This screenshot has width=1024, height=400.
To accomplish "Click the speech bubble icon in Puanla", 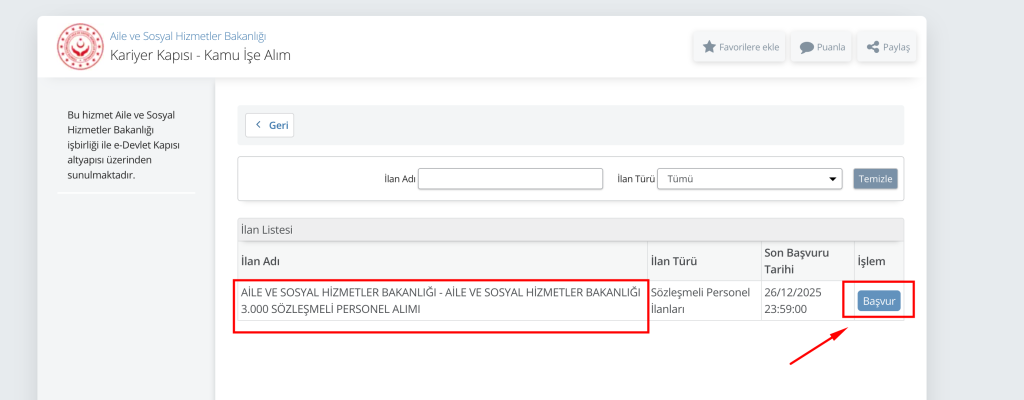I will 807,47.
